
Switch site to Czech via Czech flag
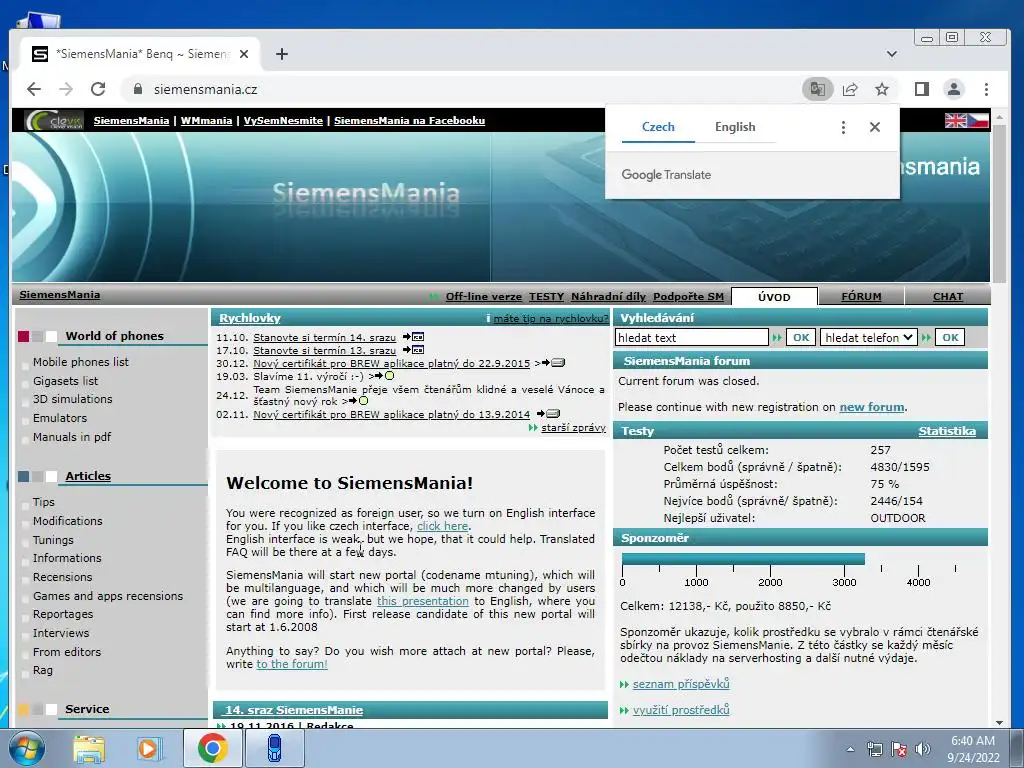click(978, 121)
